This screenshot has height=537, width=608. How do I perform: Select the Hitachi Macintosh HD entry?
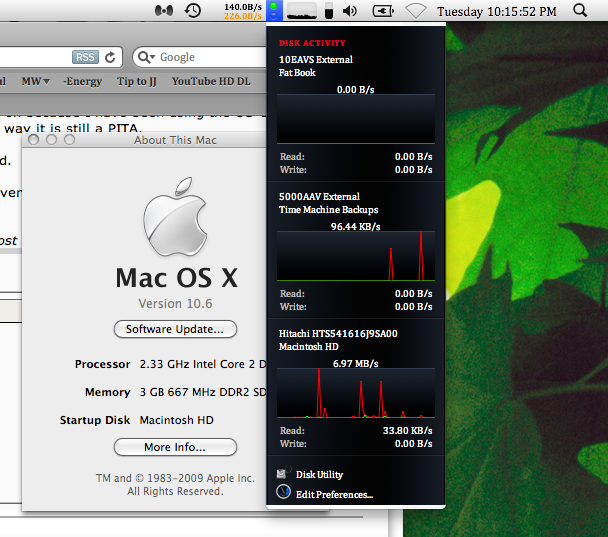pyautogui.click(x=338, y=340)
